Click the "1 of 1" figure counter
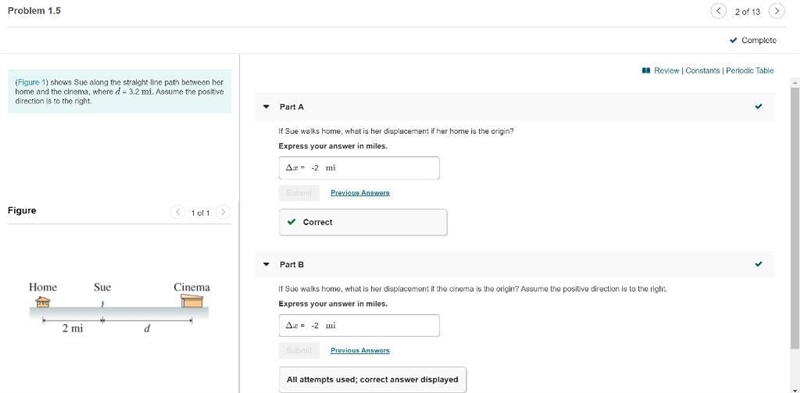The width and height of the screenshot is (800, 393). tap(200, 213)
